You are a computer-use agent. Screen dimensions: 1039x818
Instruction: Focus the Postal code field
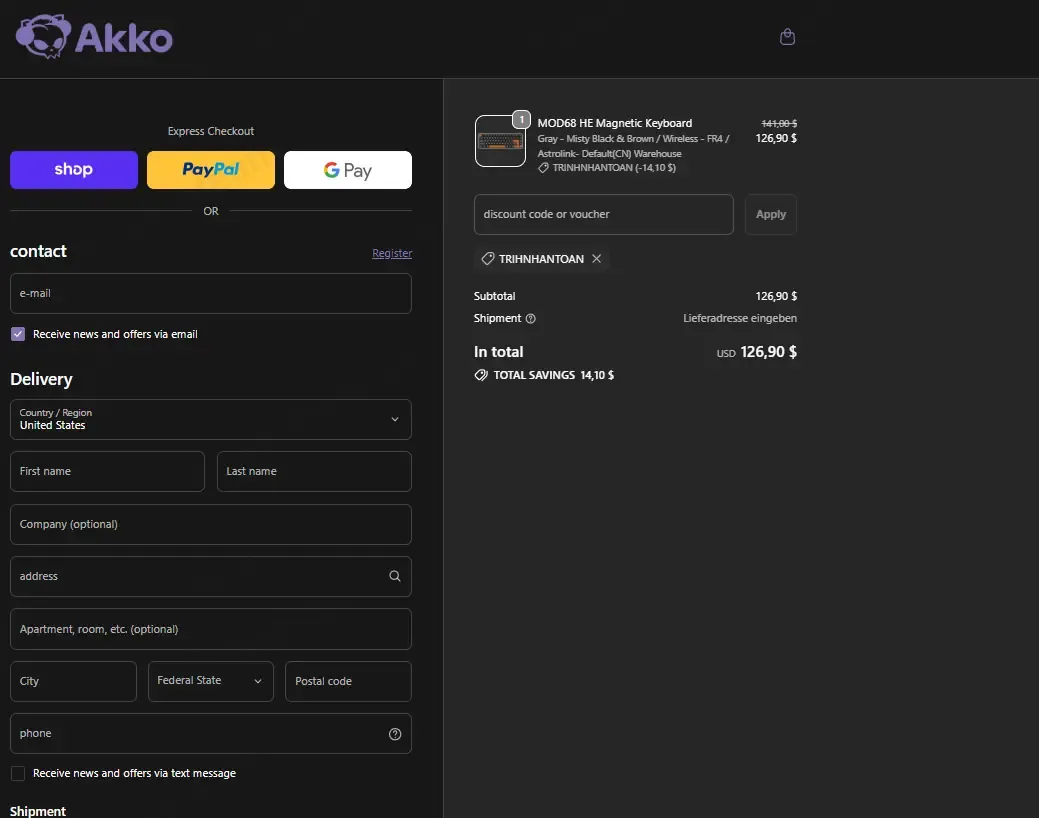coord(348,681)
